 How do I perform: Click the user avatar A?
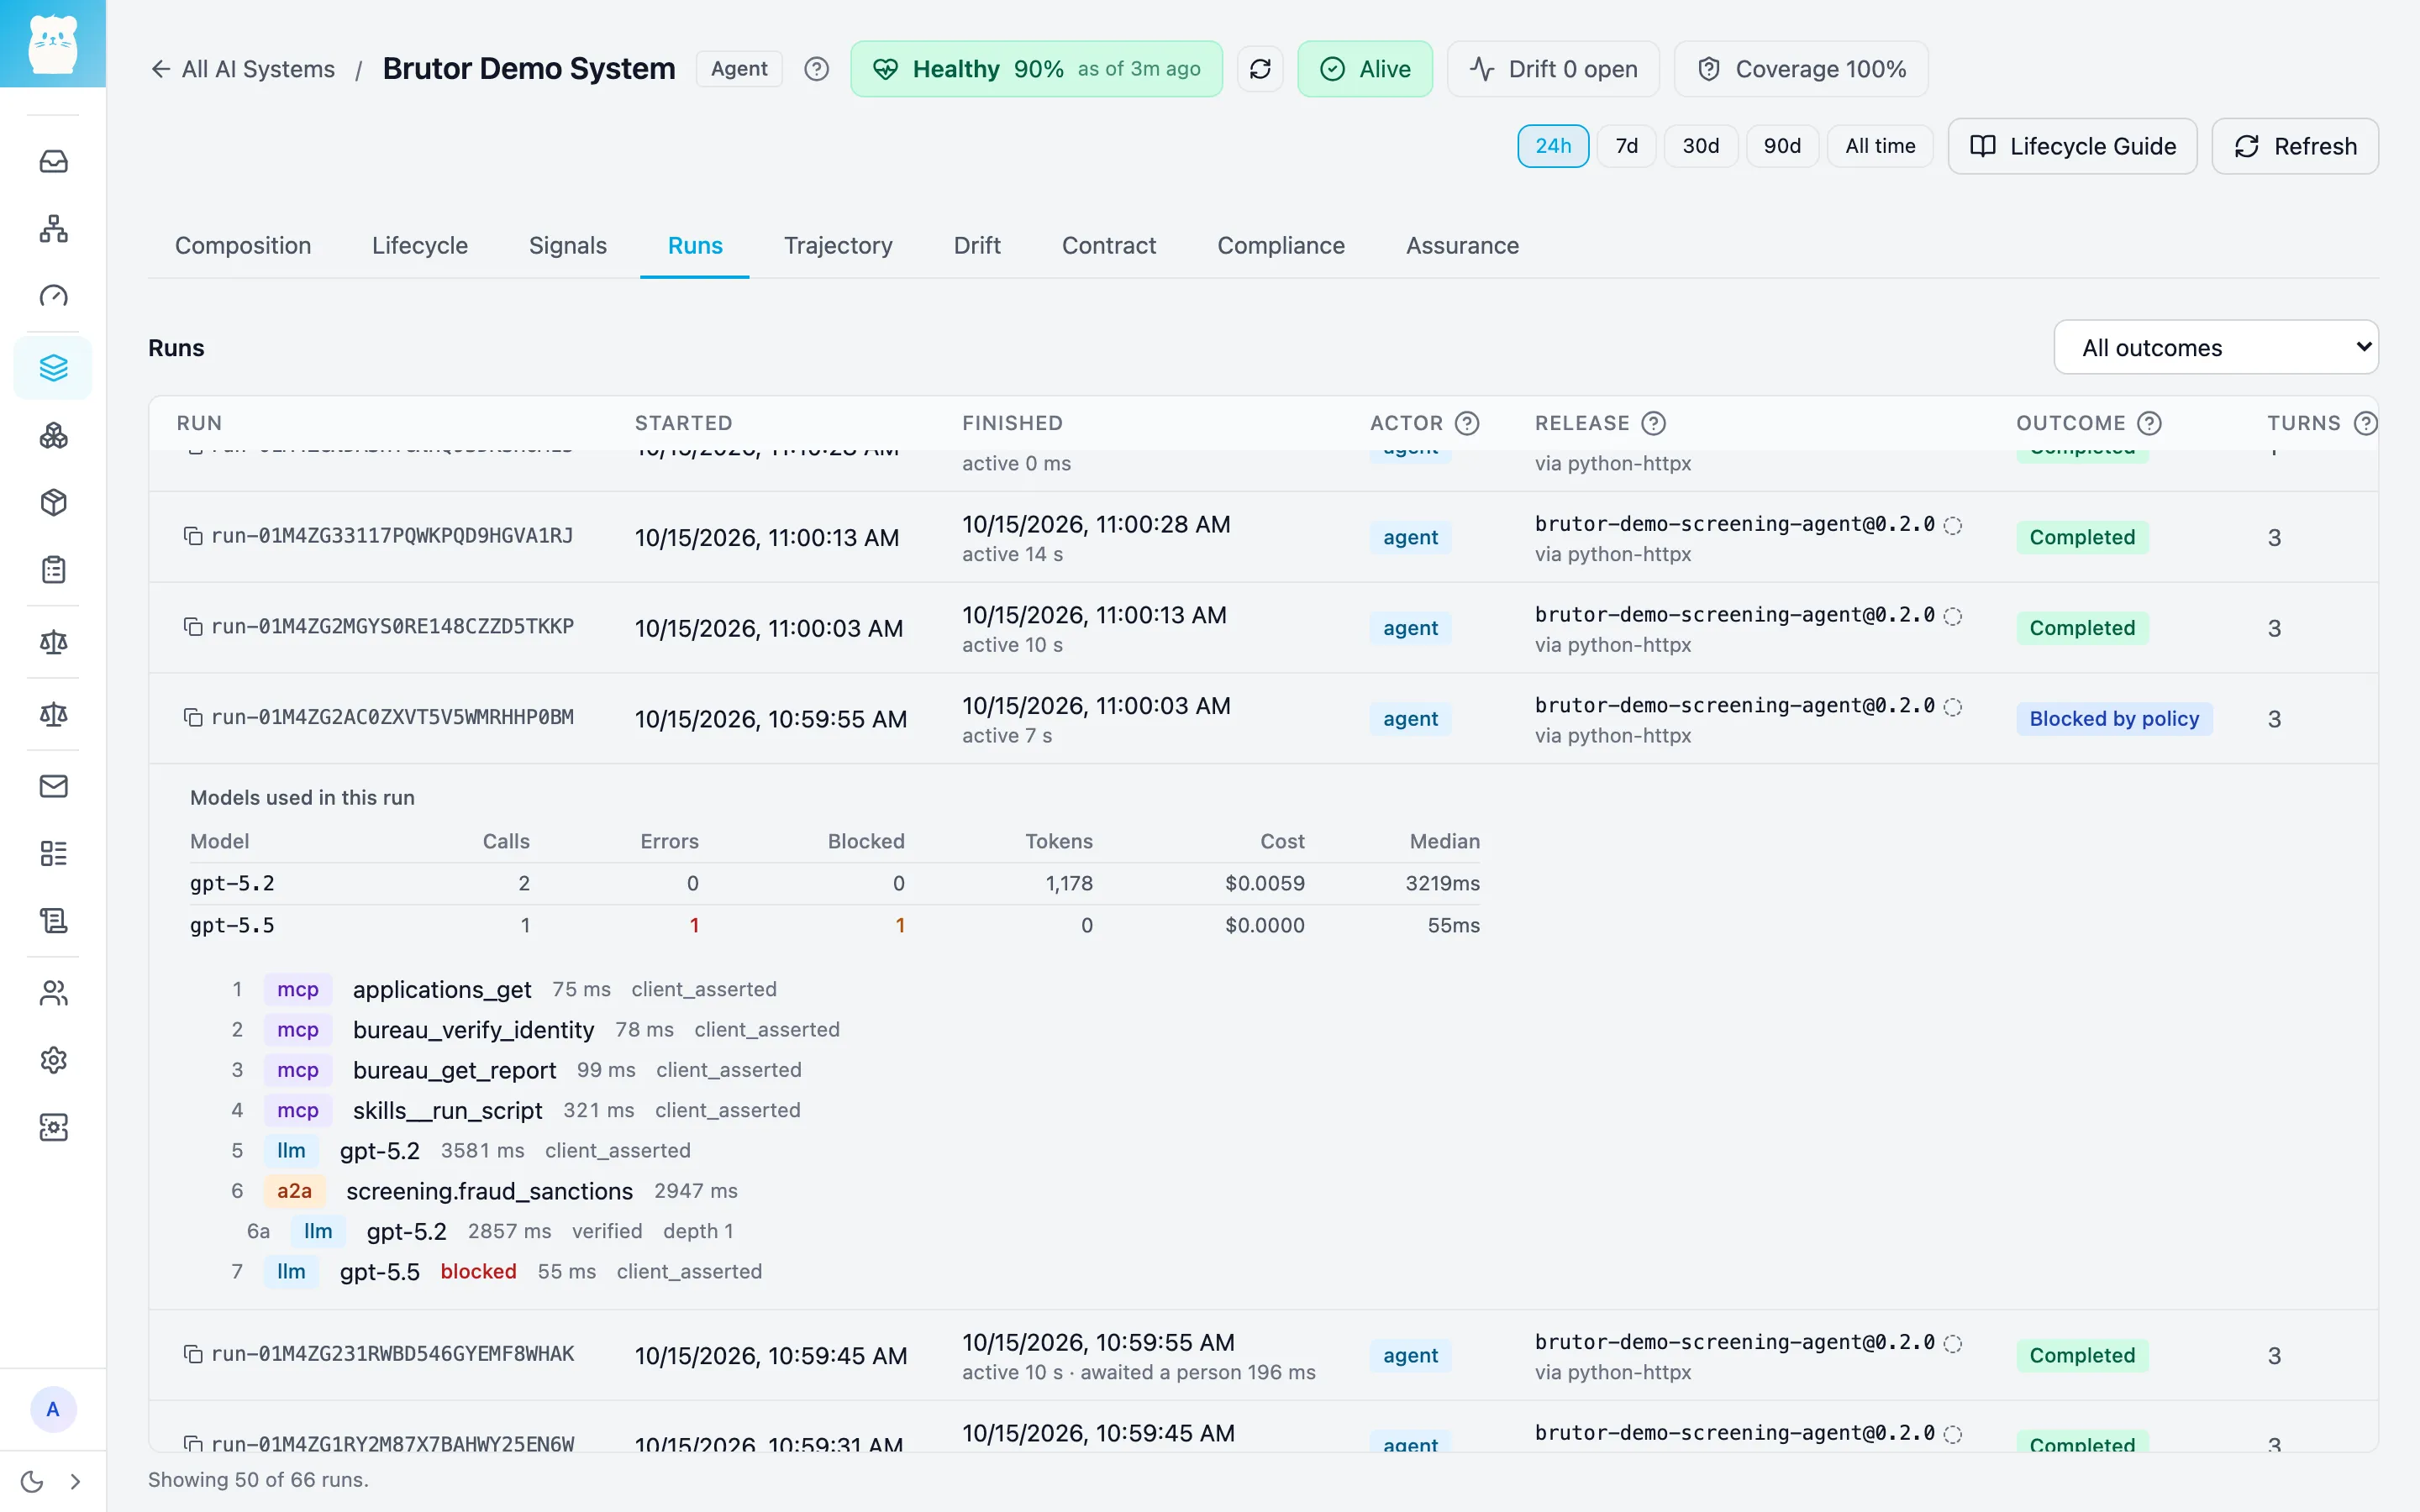click(x=53, y=1409)
